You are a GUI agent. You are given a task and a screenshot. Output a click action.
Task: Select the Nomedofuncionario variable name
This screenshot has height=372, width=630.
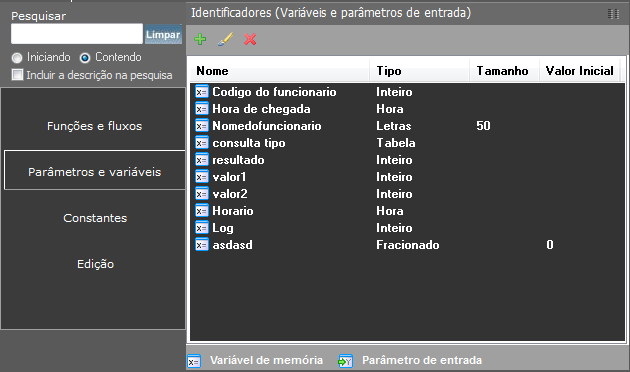[x=267, y=126]
